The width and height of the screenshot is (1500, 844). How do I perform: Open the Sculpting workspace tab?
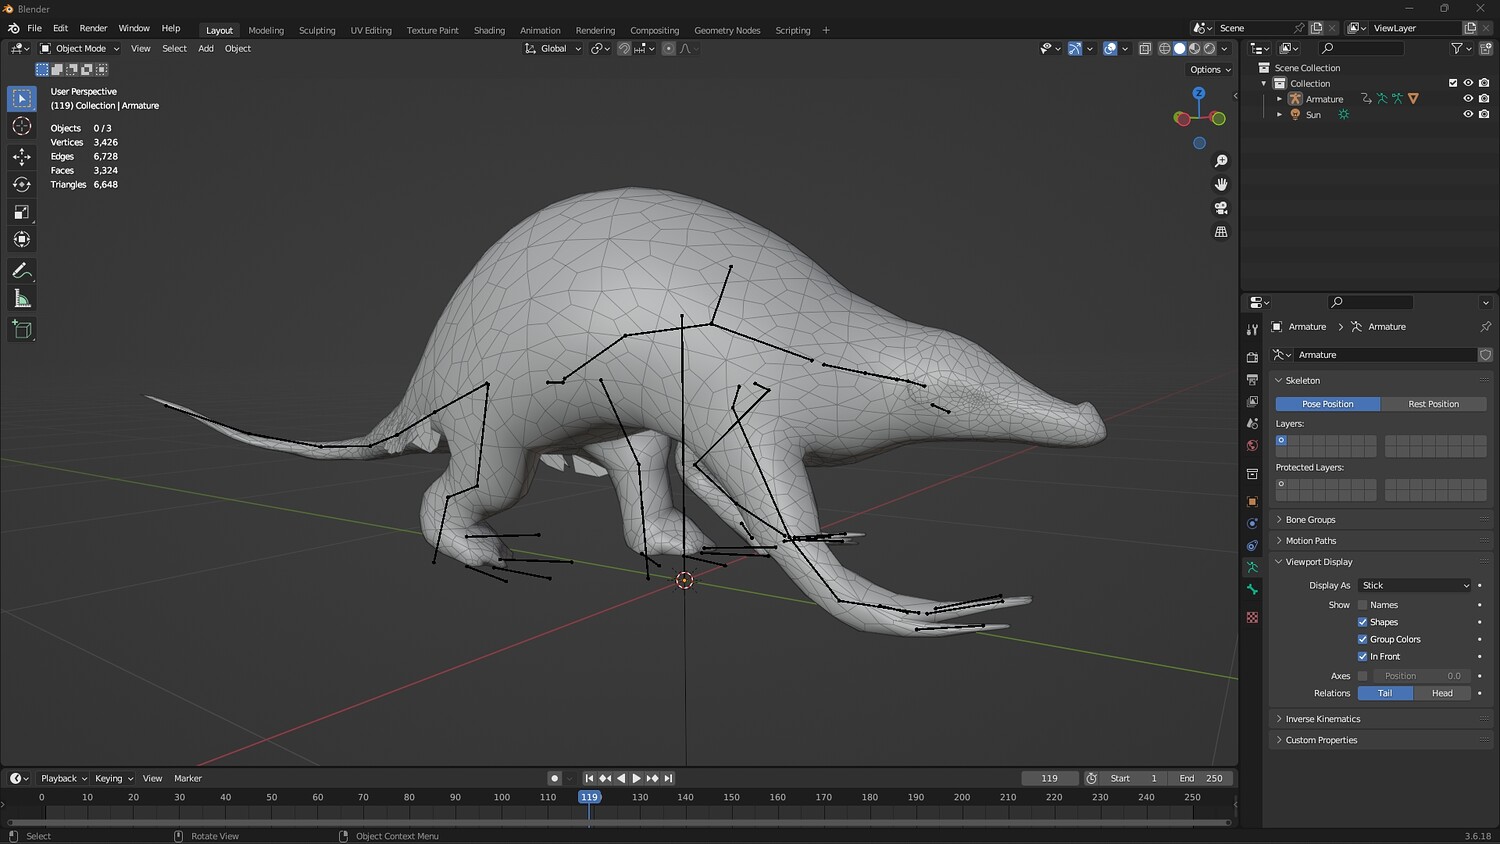tap(317, 30)
